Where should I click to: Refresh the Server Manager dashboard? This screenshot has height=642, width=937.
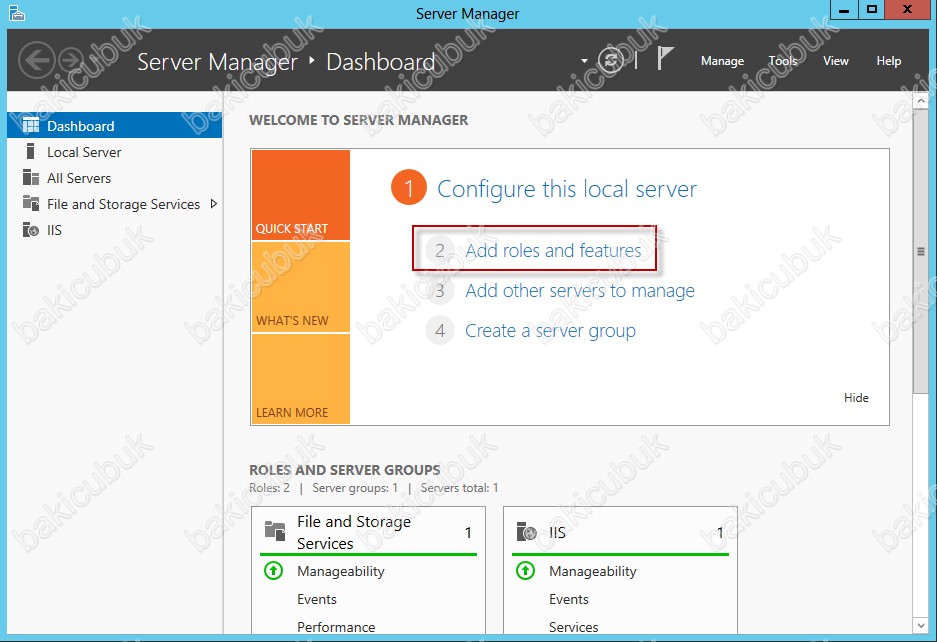(x=611, y=60)
